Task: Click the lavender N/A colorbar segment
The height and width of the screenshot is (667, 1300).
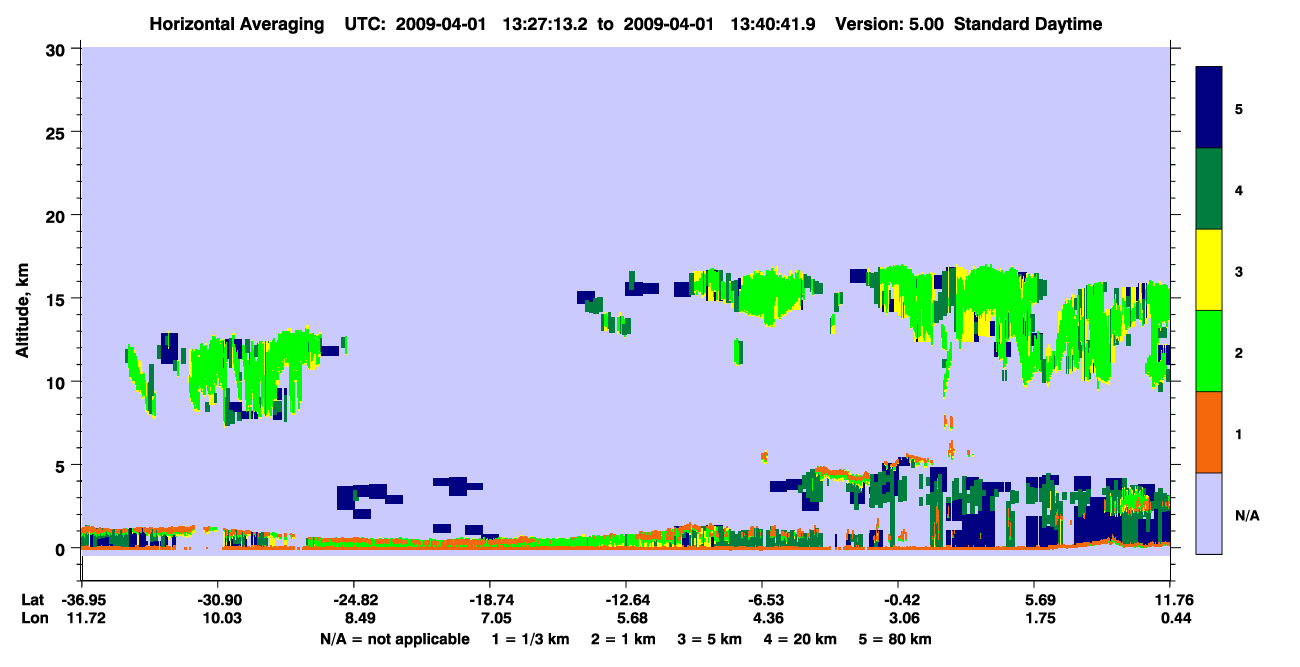Action: click(1210, 513)
